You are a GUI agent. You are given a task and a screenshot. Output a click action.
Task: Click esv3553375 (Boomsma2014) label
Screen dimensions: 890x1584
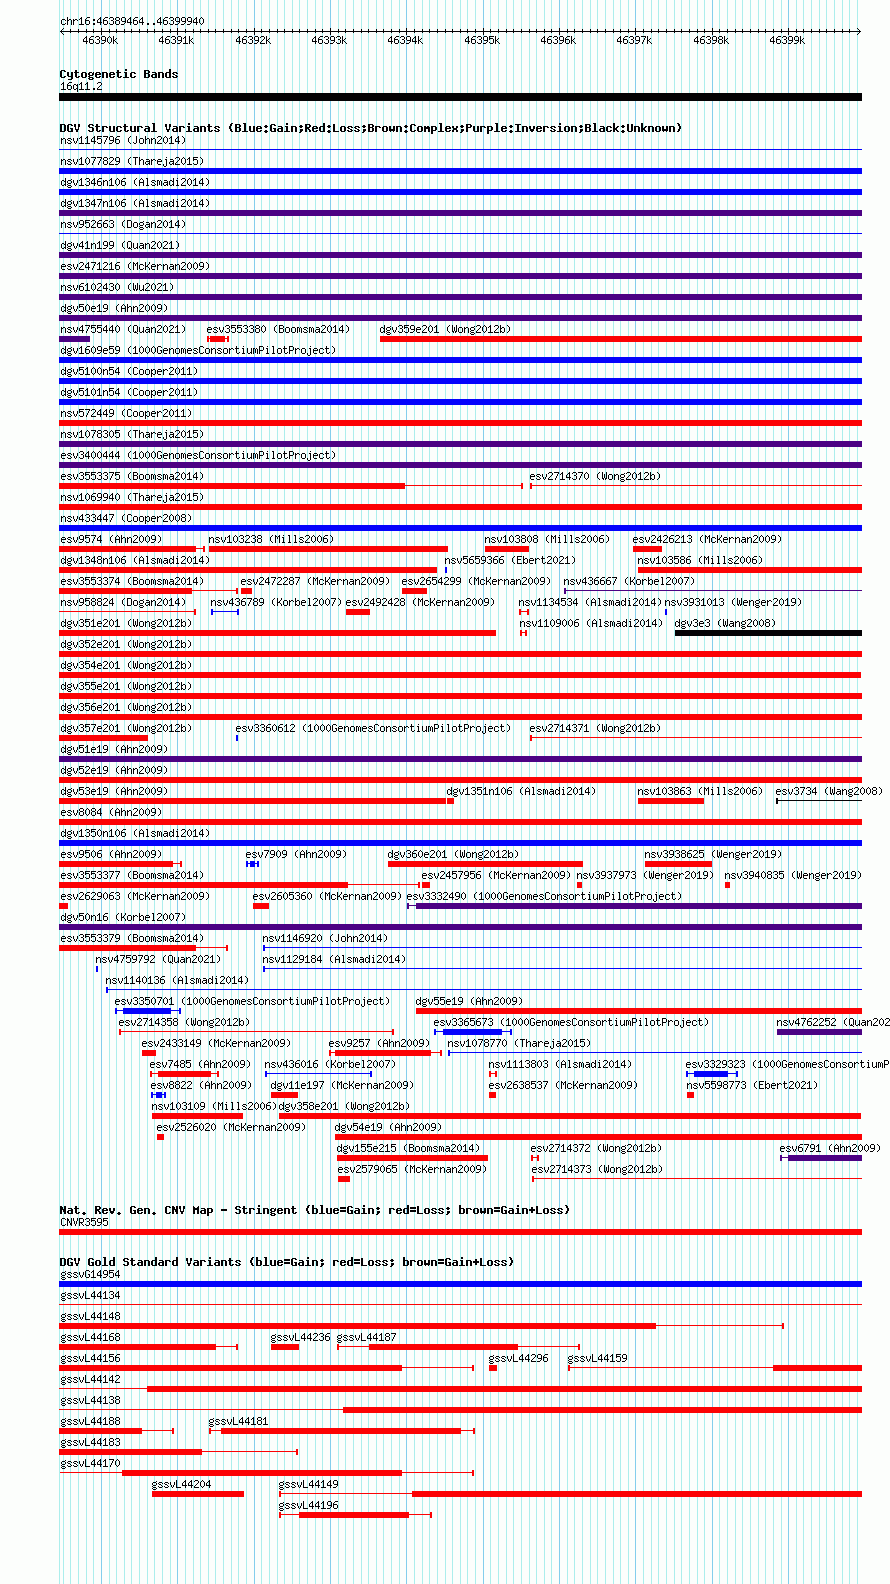click(131, 476)
